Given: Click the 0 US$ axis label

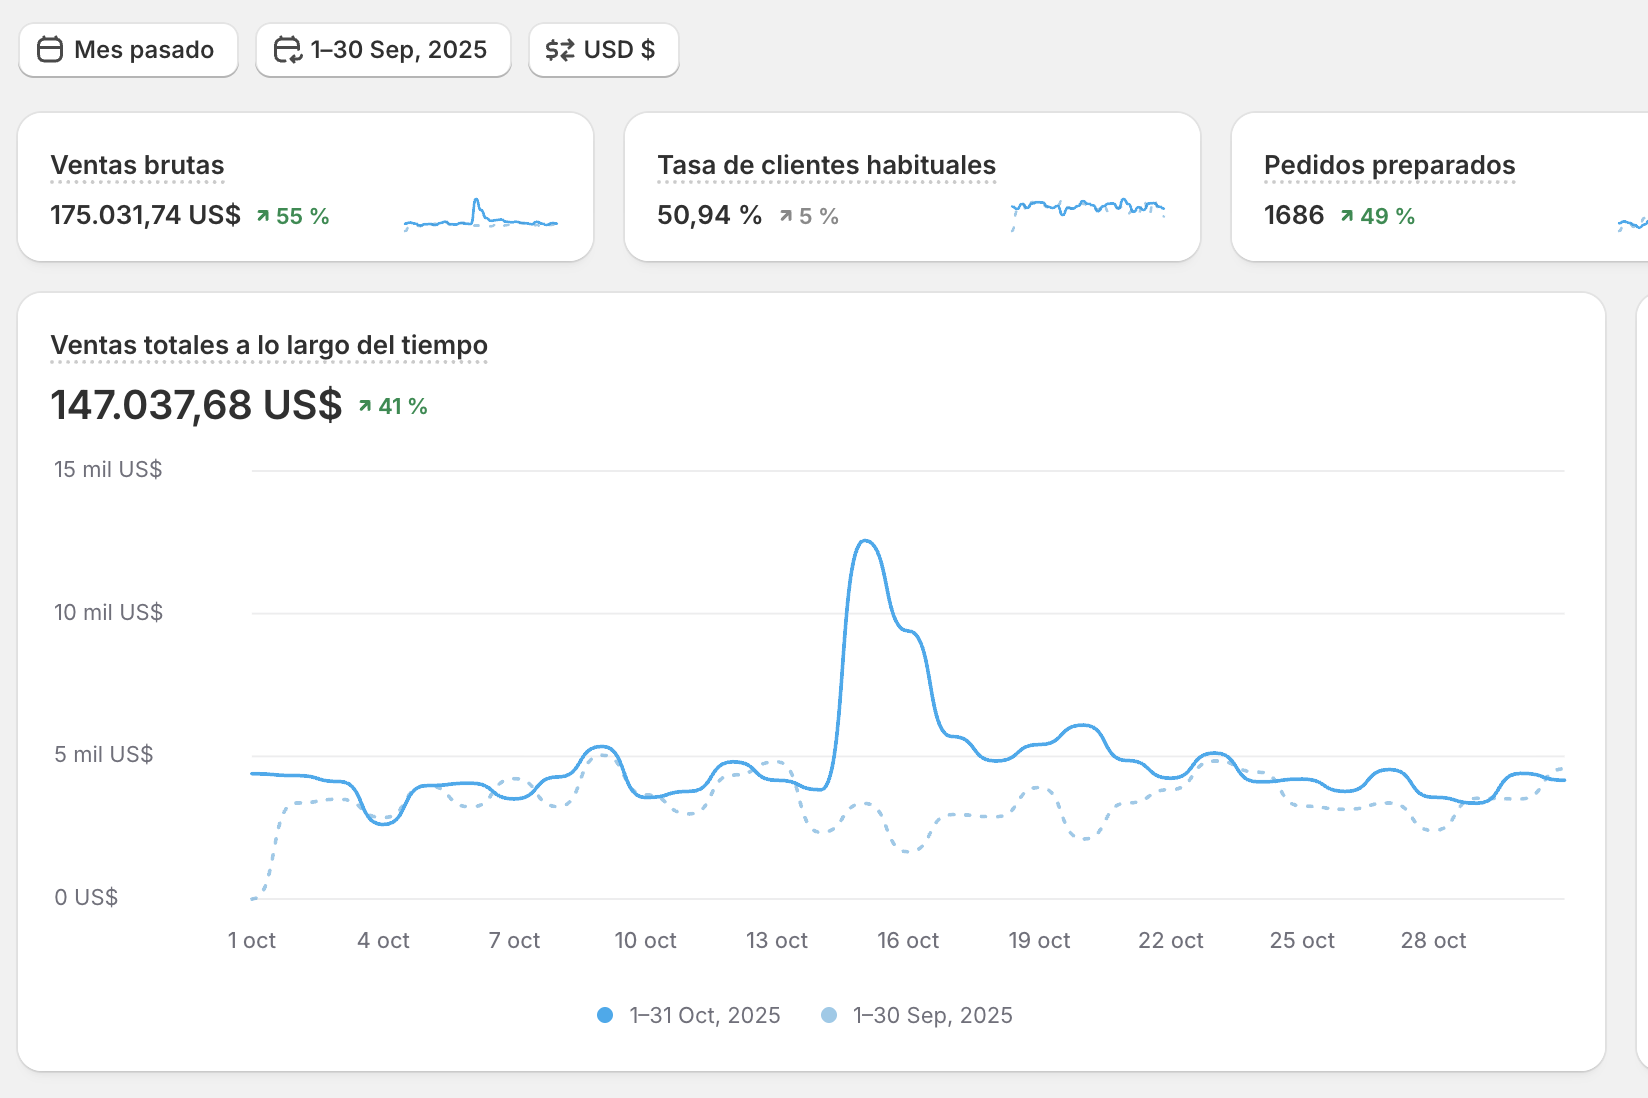Looking at the screenshot, I should (x=86, y=897).
